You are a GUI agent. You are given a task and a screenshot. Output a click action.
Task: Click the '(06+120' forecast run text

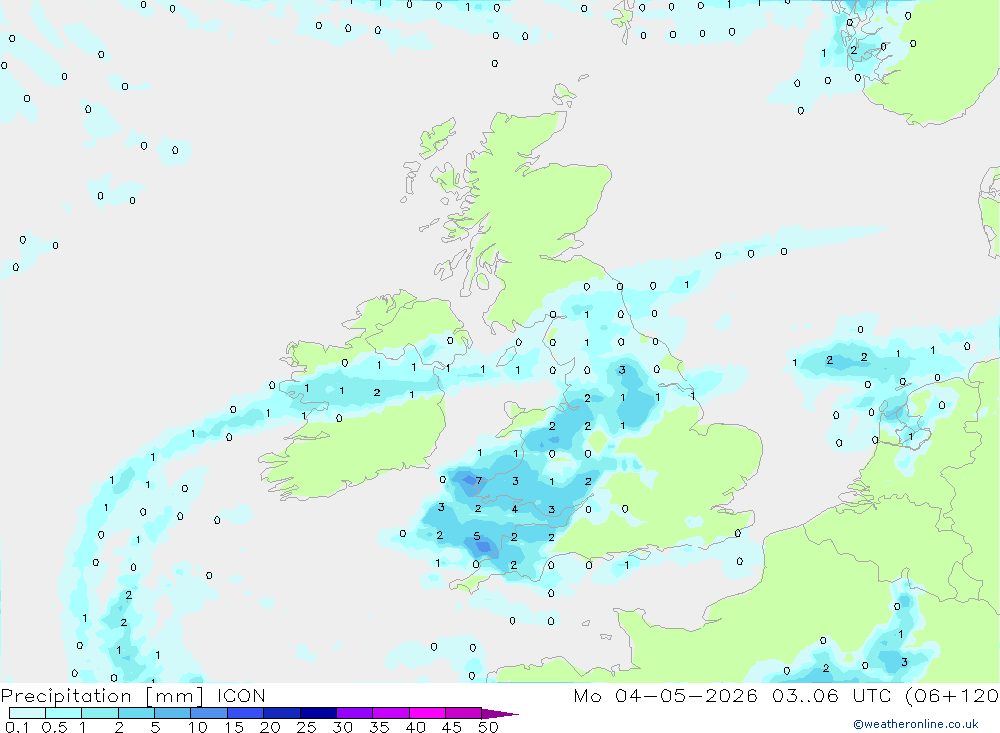952,696
